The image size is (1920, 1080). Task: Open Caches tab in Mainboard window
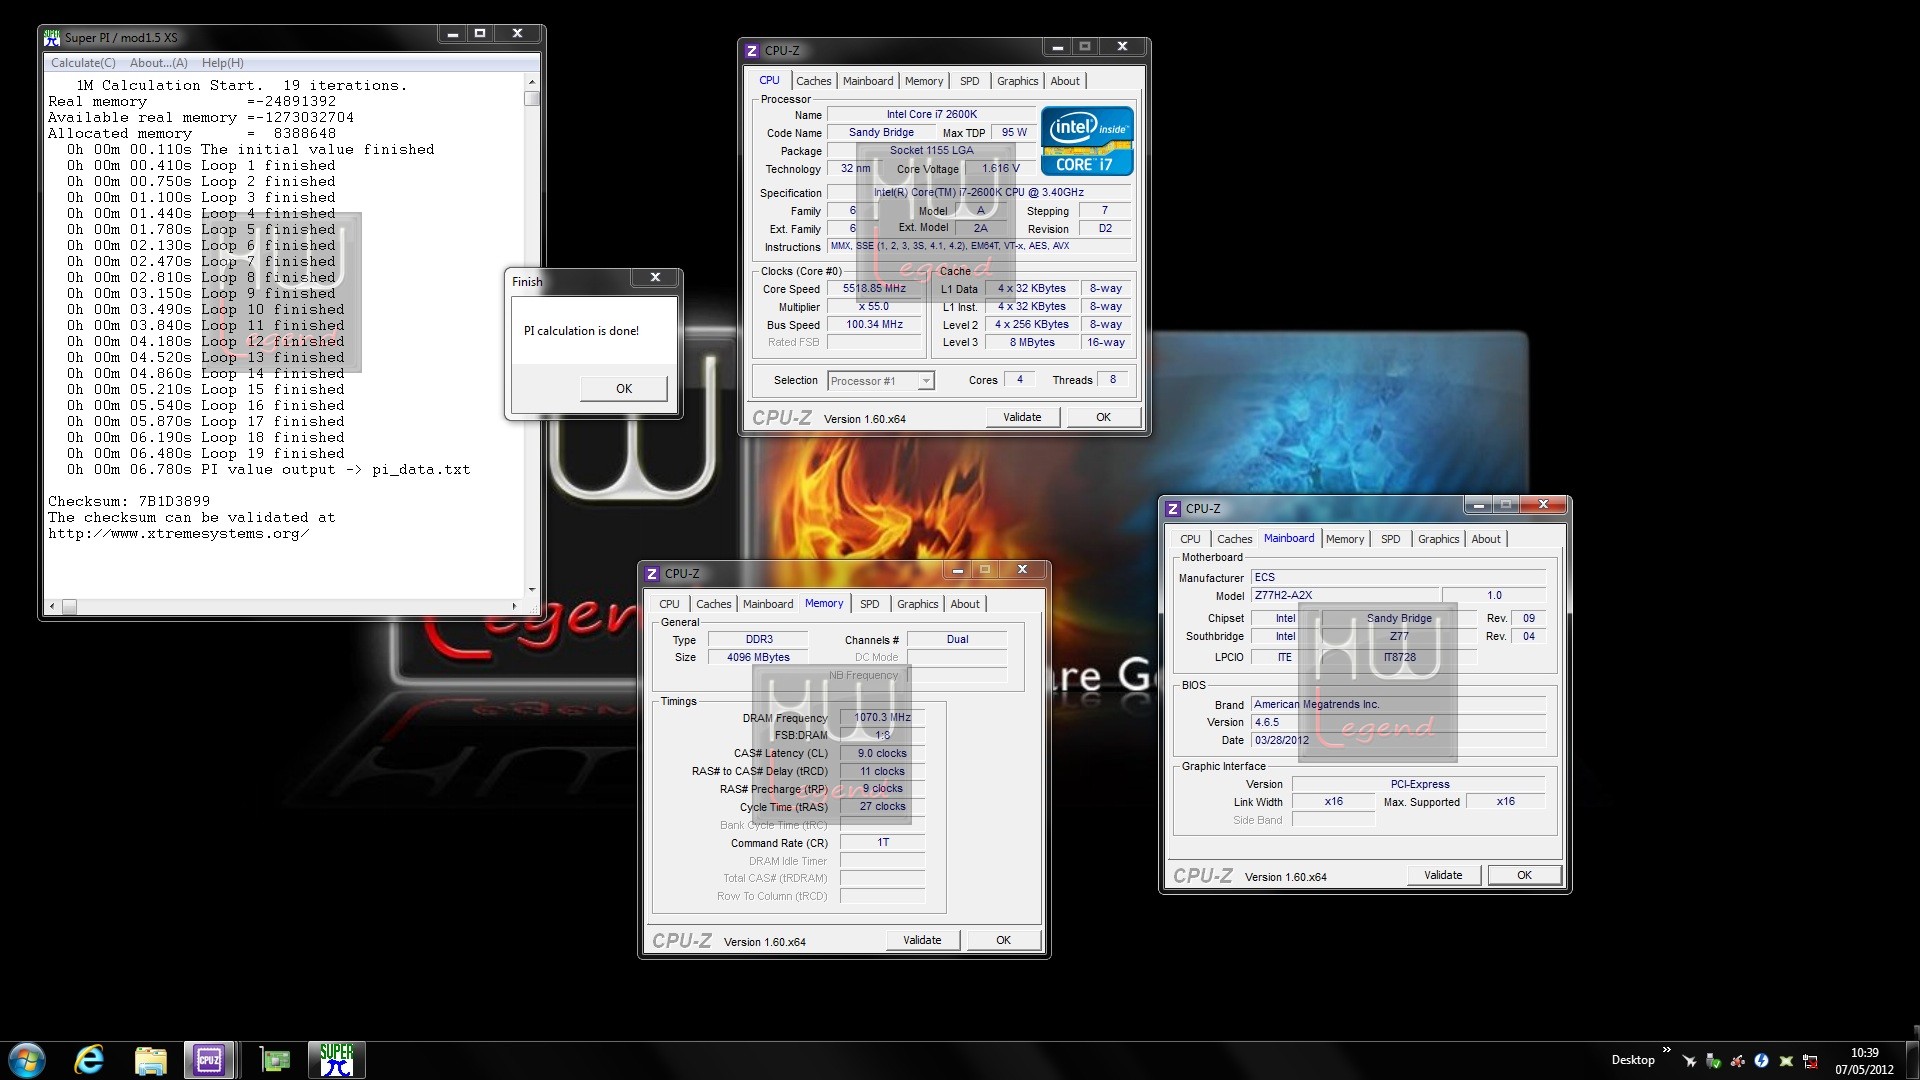click(x=1234, y=539)
